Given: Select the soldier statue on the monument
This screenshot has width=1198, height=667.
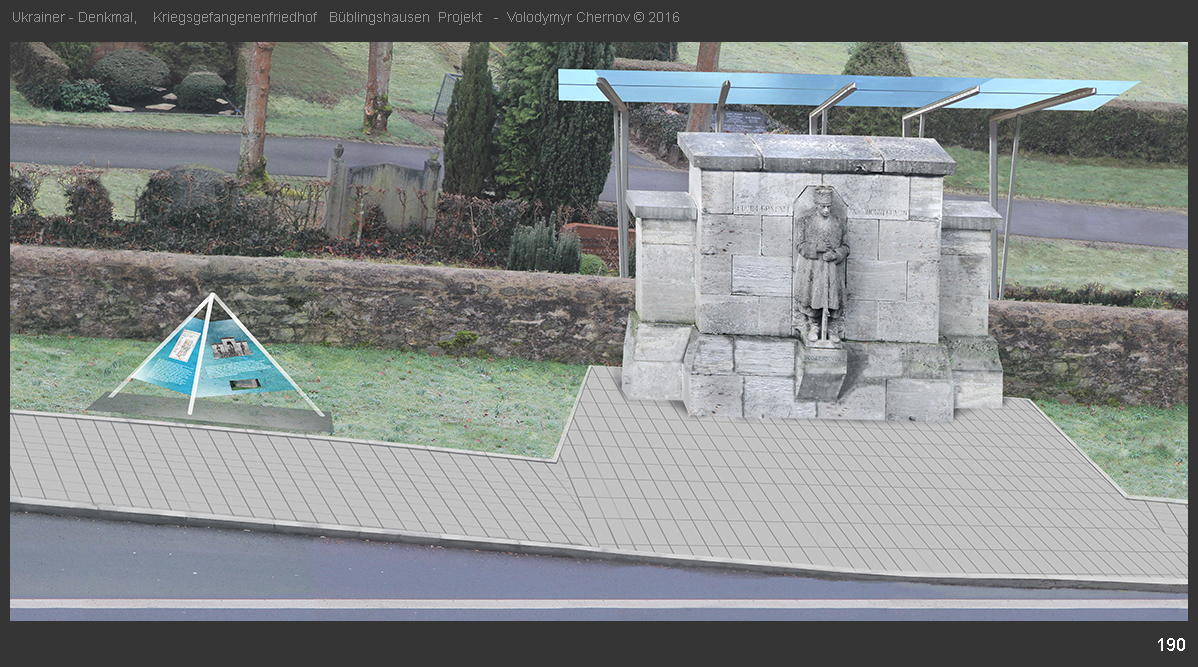Looking at the screenshot, I should coord(821,263).
